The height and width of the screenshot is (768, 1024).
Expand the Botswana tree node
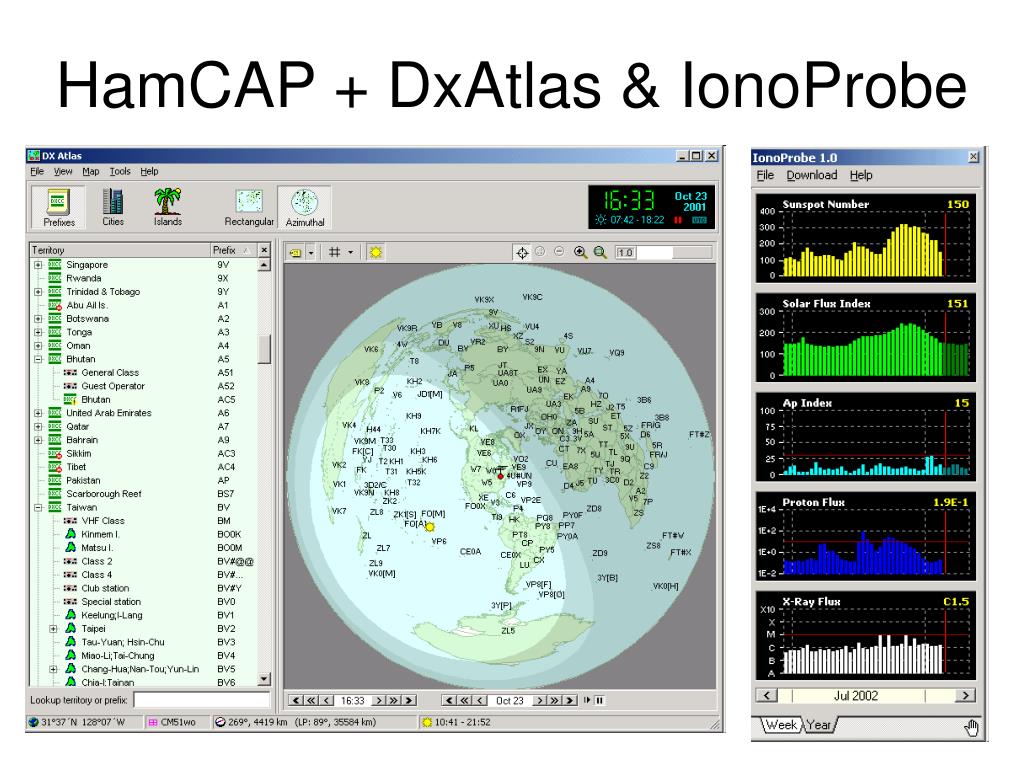[x=38, y=319]
